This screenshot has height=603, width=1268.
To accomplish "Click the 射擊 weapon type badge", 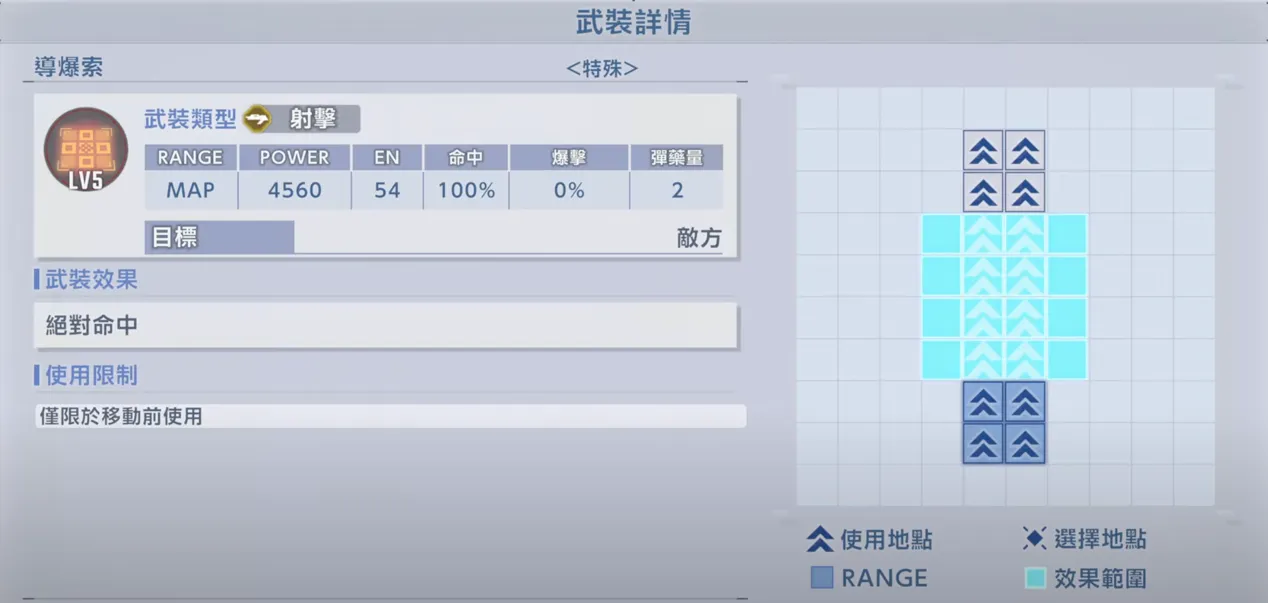I will tap(312, 119).
